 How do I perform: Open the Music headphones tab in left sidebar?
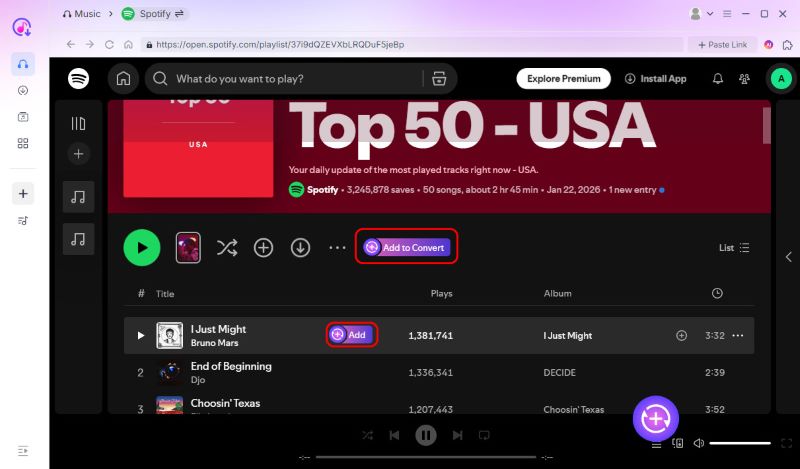click(x=23, y=64)
